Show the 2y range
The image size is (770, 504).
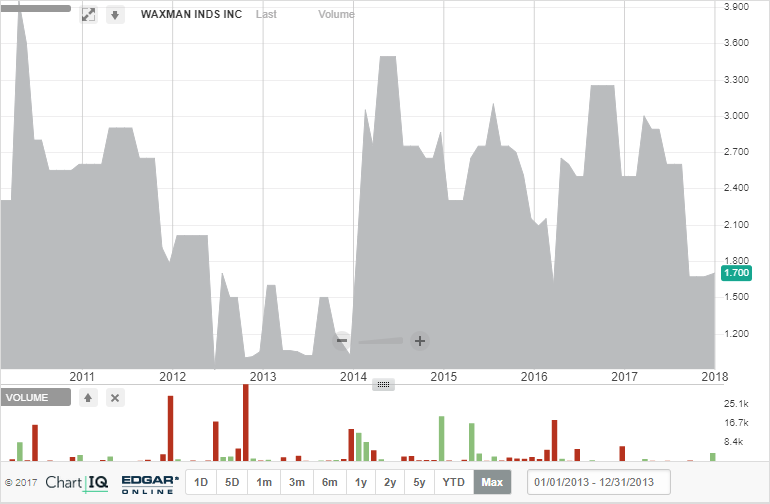[x=390, y=482]
